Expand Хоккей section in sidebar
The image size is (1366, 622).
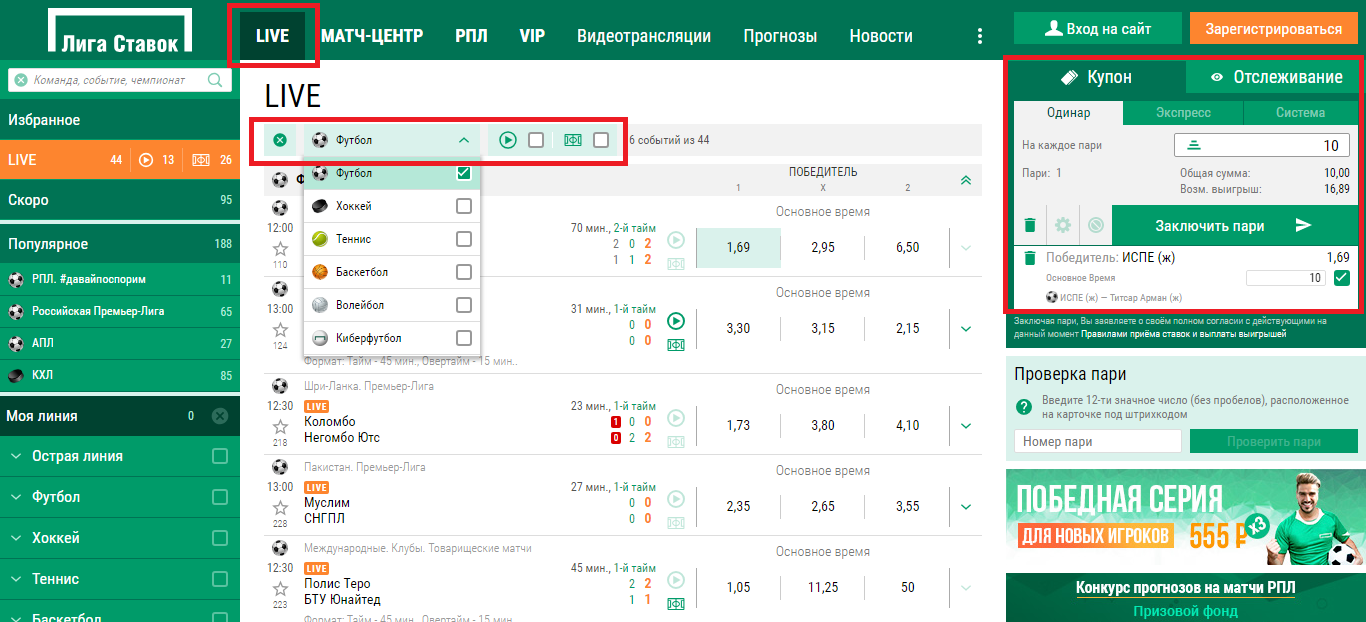point(16,538)
